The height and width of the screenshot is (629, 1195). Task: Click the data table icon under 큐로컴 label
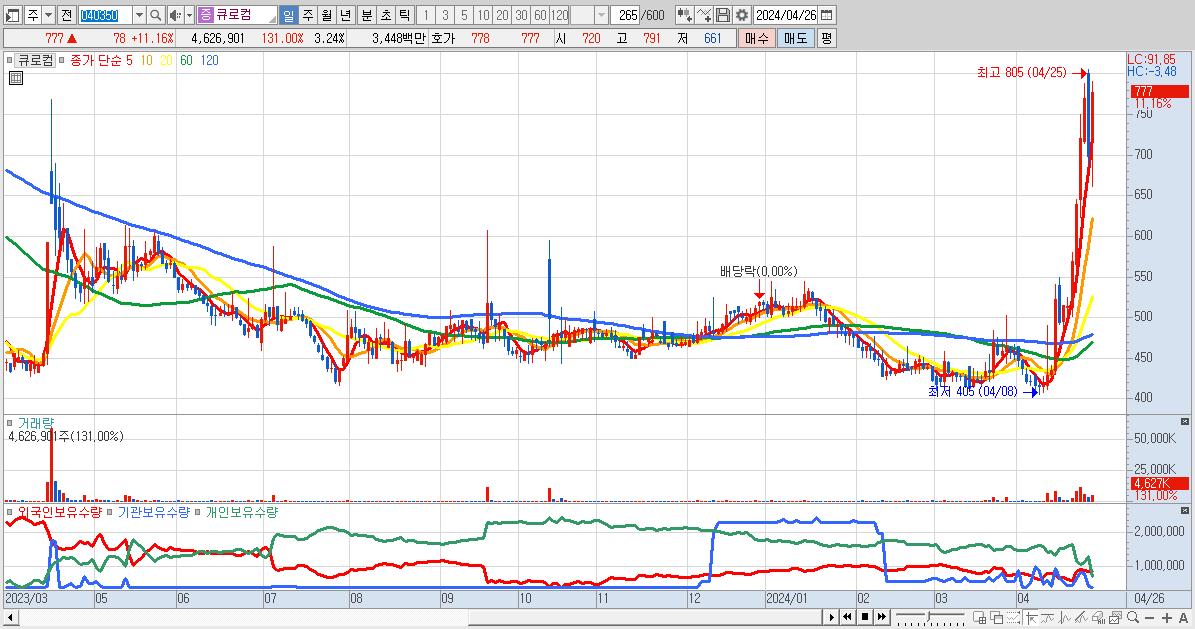coord(16,78)
